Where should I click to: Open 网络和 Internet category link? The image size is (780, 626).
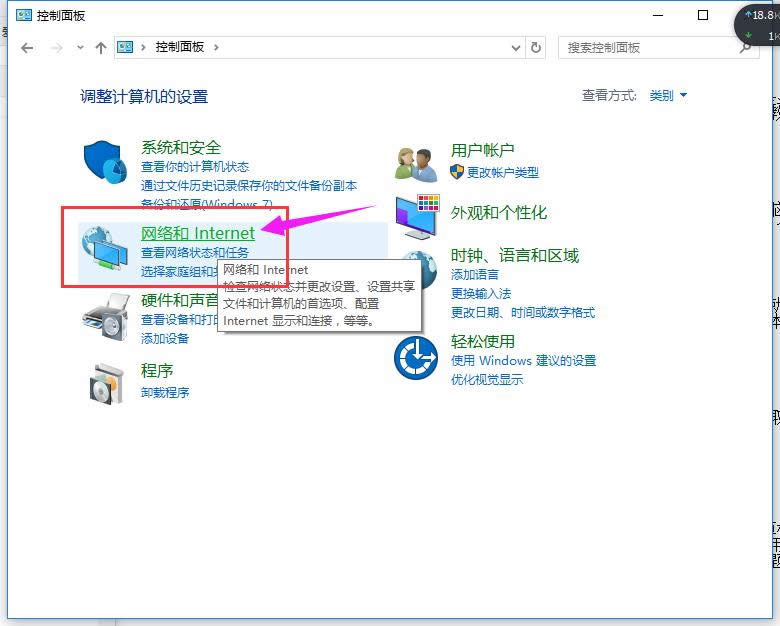tap(198, 234)
